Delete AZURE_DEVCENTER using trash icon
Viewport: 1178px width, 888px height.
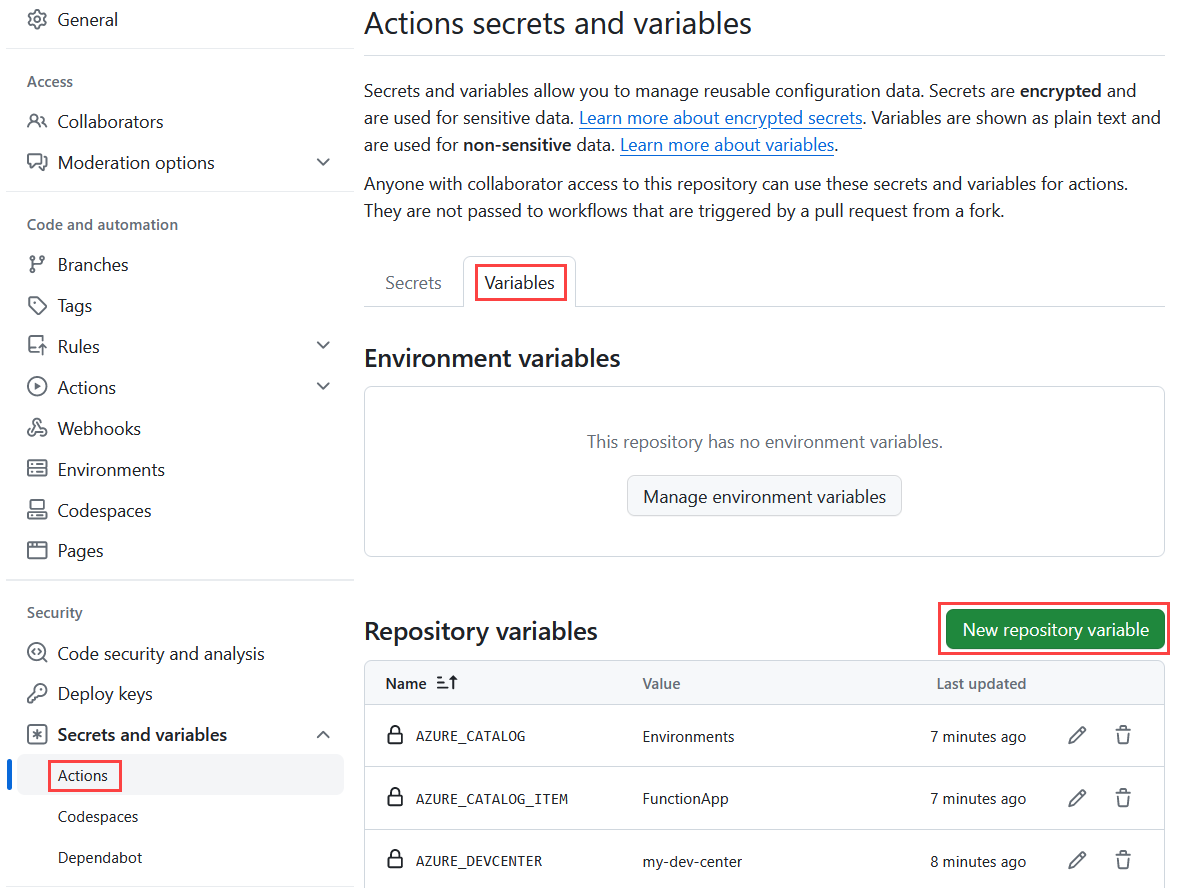[1123, 860]
